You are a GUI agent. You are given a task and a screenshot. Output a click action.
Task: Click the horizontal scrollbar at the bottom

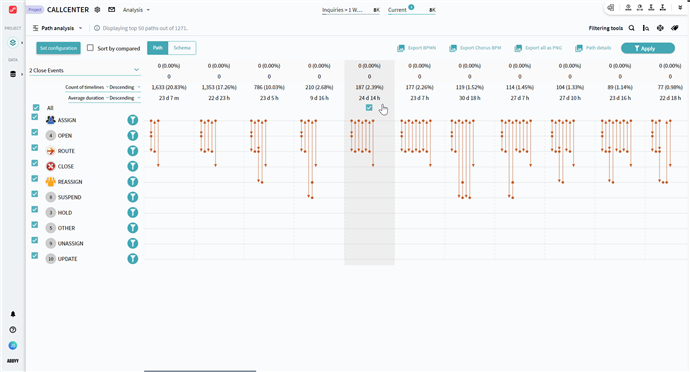pos(200,371)
